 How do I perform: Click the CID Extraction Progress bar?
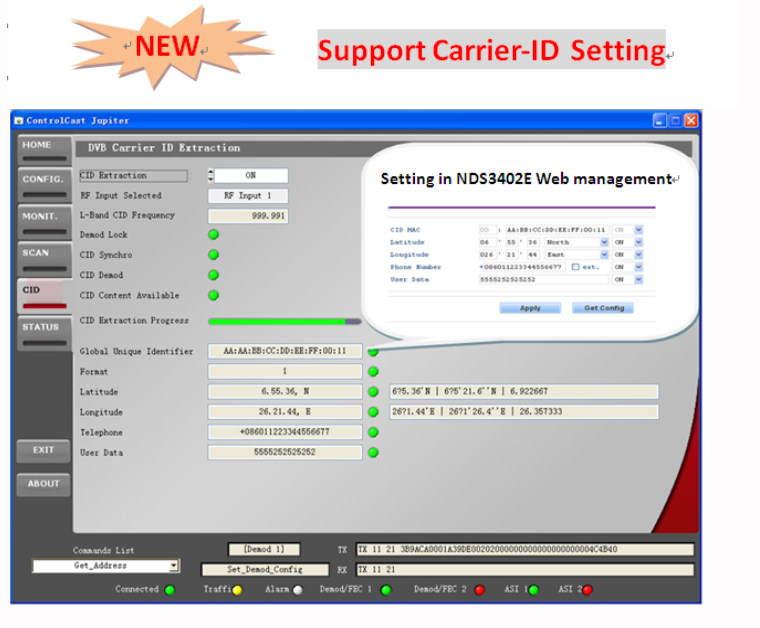pos(285,321)
